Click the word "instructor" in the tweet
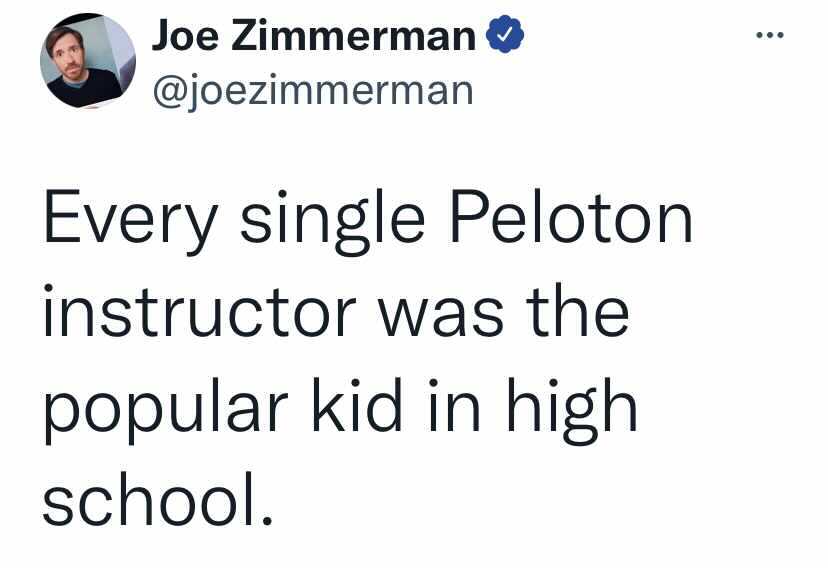This screenshot has width=828, height=568. click(200, 311)
